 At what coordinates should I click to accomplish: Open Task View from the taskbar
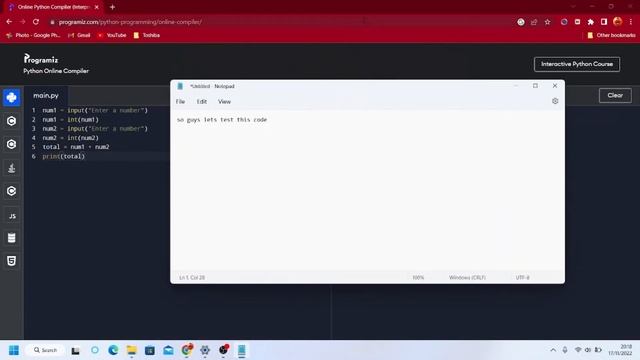[76, 350]
